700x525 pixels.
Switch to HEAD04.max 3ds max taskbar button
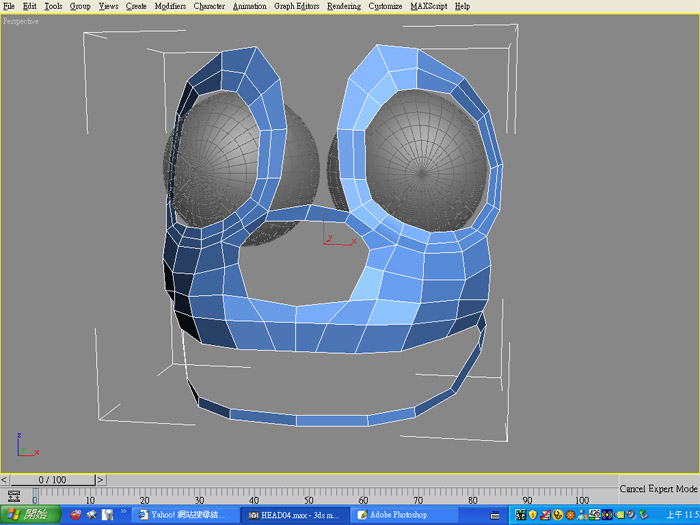(294, 515)
